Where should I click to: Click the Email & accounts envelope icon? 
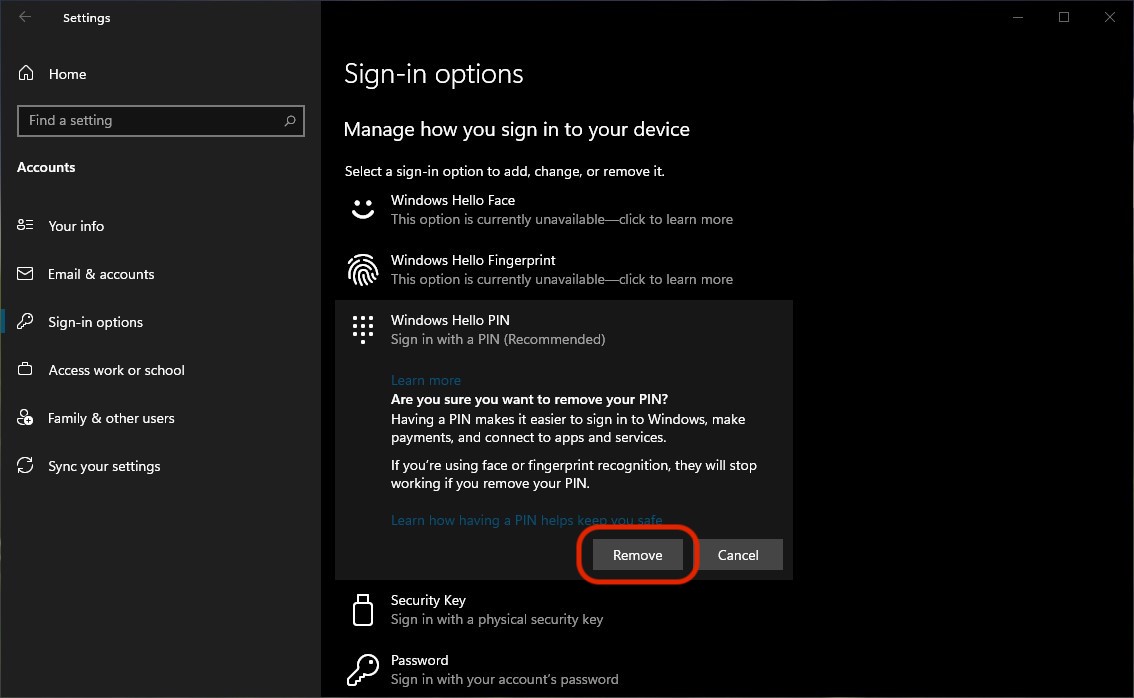[x=25, y=273]
